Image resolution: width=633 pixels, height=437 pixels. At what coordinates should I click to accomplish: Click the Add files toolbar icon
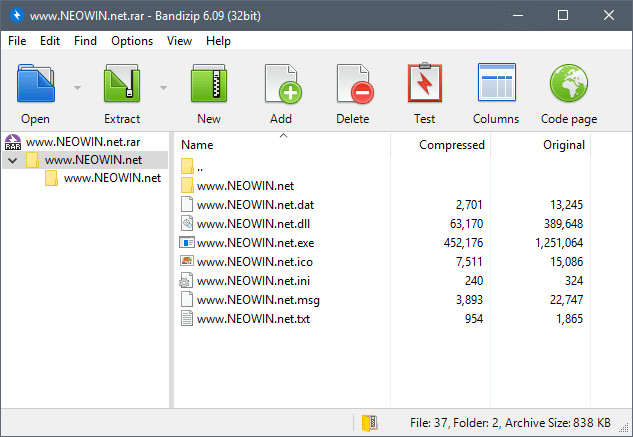tap(283, 84)
